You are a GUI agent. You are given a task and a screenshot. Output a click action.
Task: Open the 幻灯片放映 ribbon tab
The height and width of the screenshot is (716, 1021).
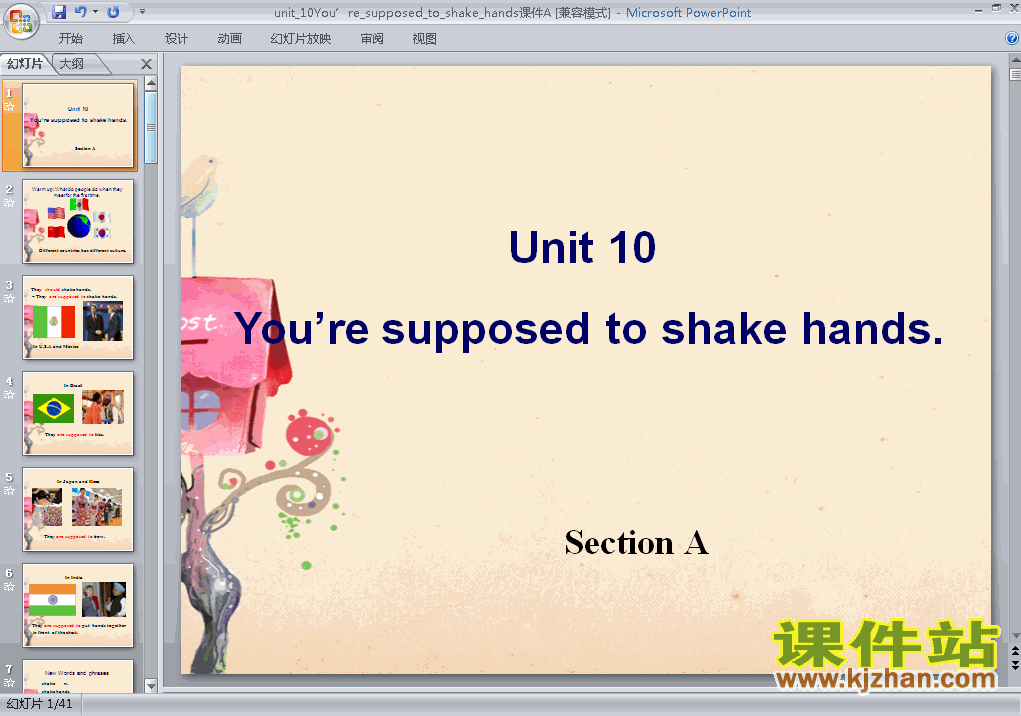coord(301,38)
